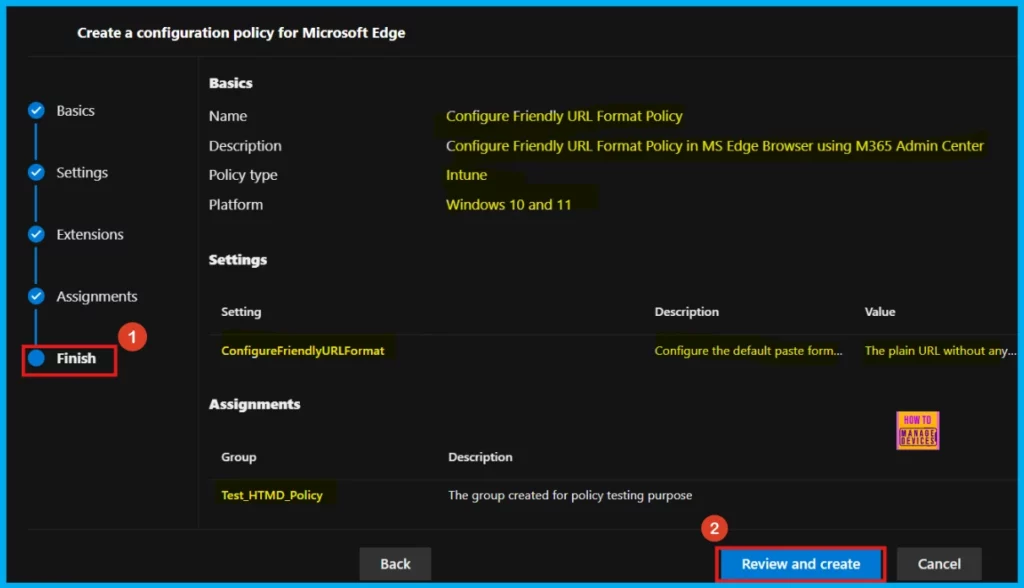The height and width of the screenshot is (588, 1024).
Task: Click the Settings step checkmark icon
Action: [37, 172]
